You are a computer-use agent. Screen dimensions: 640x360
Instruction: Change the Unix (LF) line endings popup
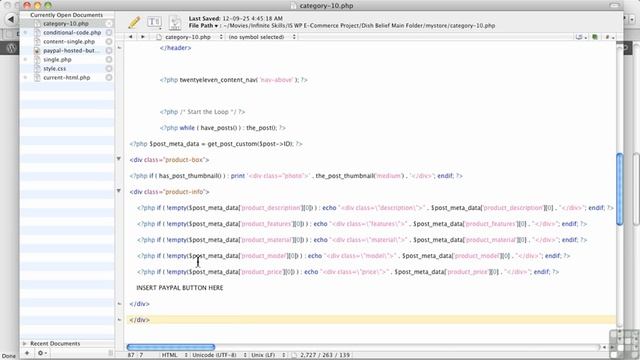tap(268, 355)
